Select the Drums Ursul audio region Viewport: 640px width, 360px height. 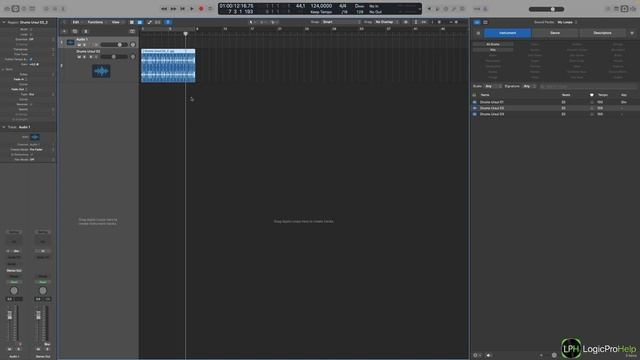pos(168,66)
